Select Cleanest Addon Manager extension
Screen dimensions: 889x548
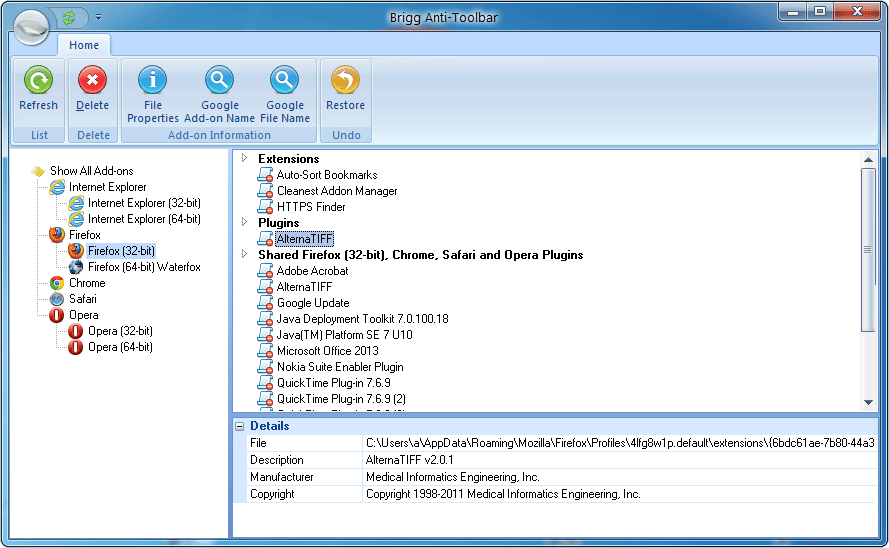click(x=337, y=191)
